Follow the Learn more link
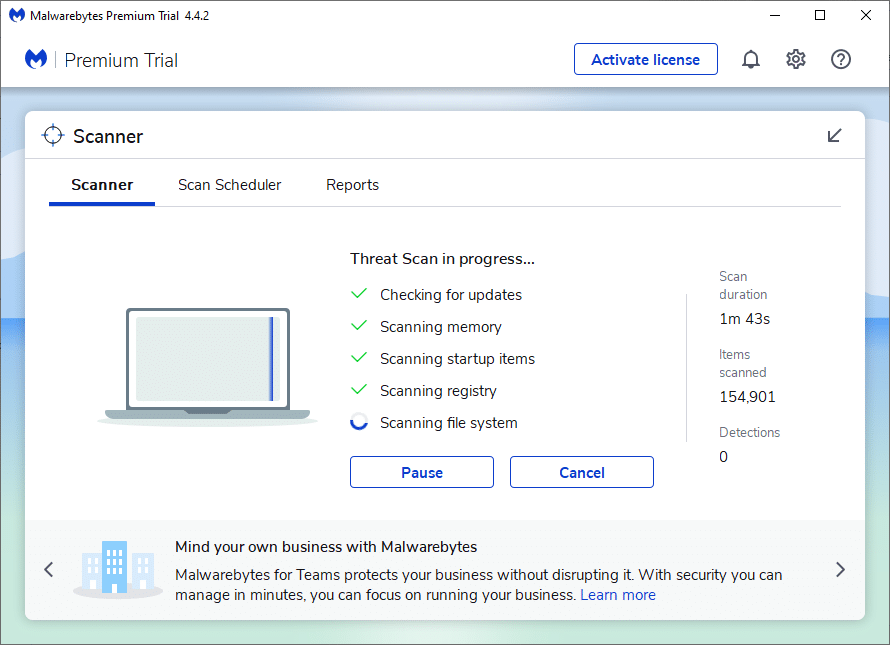Viewport: 890px width, 645px height. tap(618, 595)
